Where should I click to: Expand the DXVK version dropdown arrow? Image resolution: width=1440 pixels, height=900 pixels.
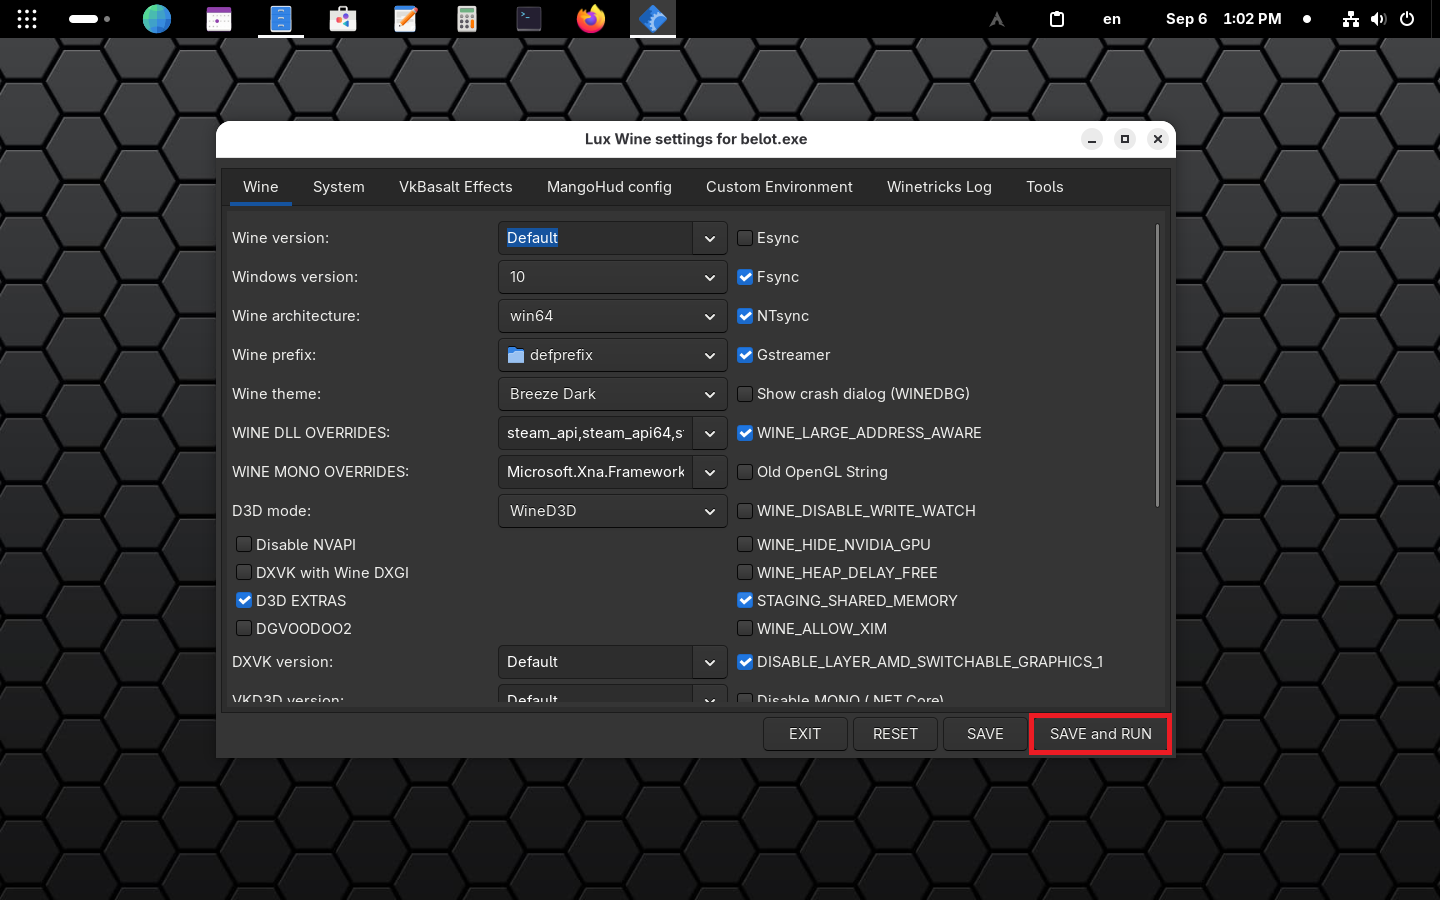(x=709, y=662)
